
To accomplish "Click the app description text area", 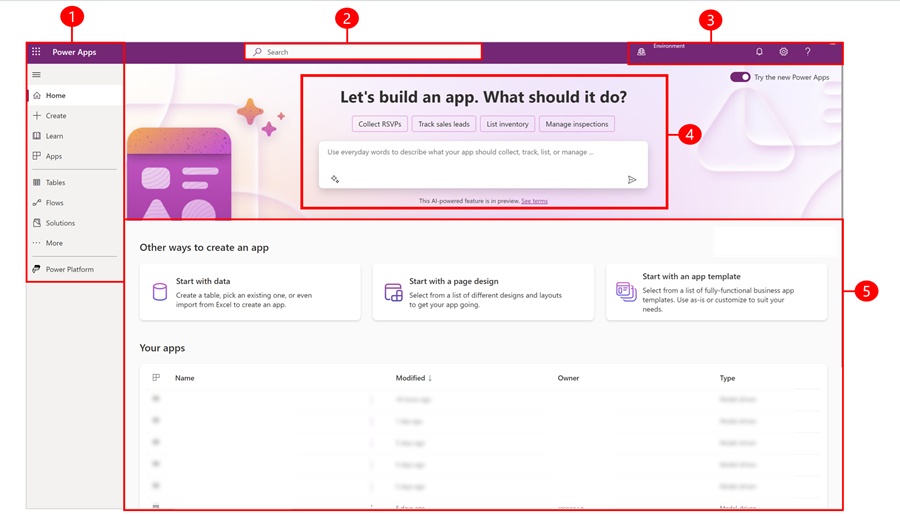I will (483, 165).
